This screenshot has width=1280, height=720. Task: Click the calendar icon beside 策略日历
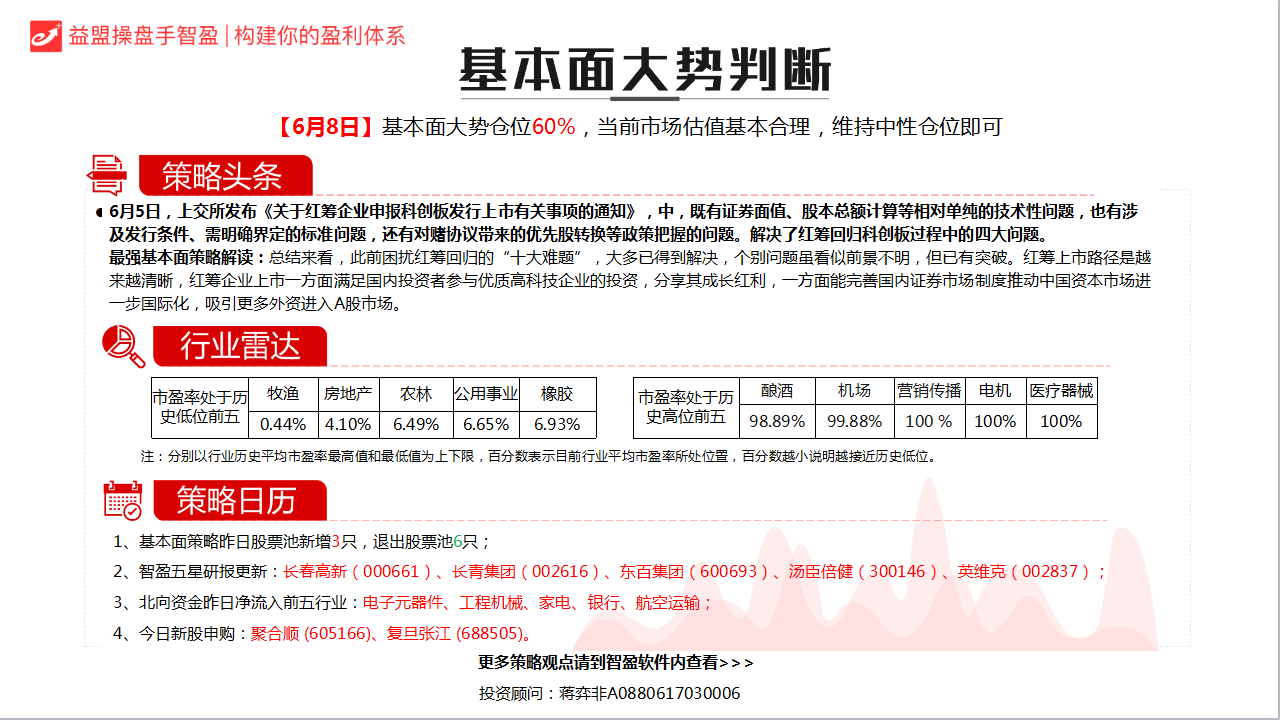click(x=123, y=500)
